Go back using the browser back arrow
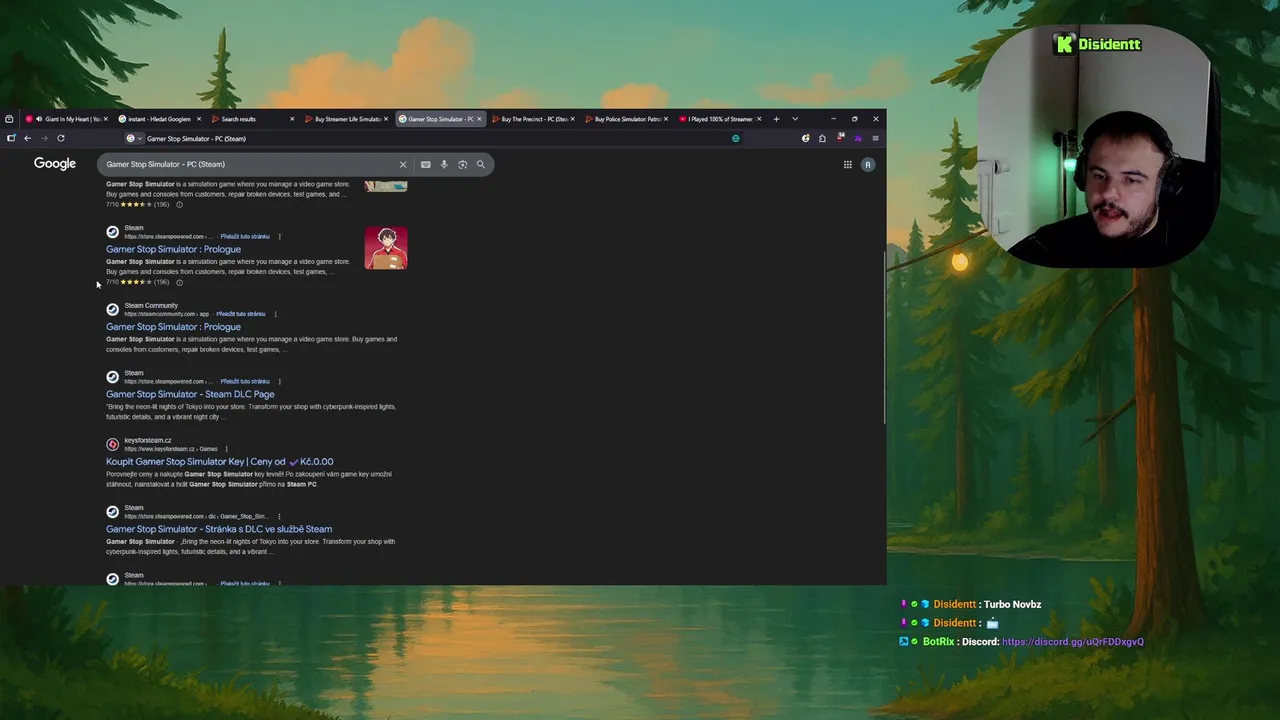Screen dimensions: 1280x720 [x=27, y=138]
